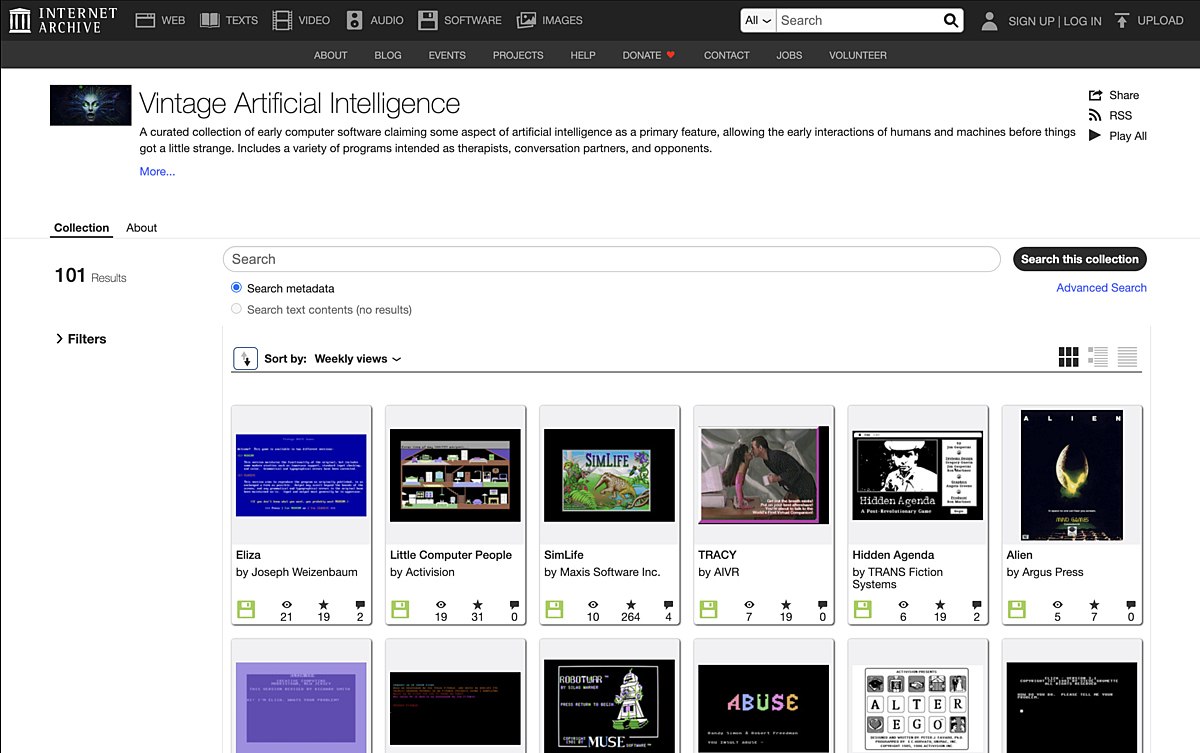Open the Images picture icon
The image size is (1200, 753).
point(526,20)
